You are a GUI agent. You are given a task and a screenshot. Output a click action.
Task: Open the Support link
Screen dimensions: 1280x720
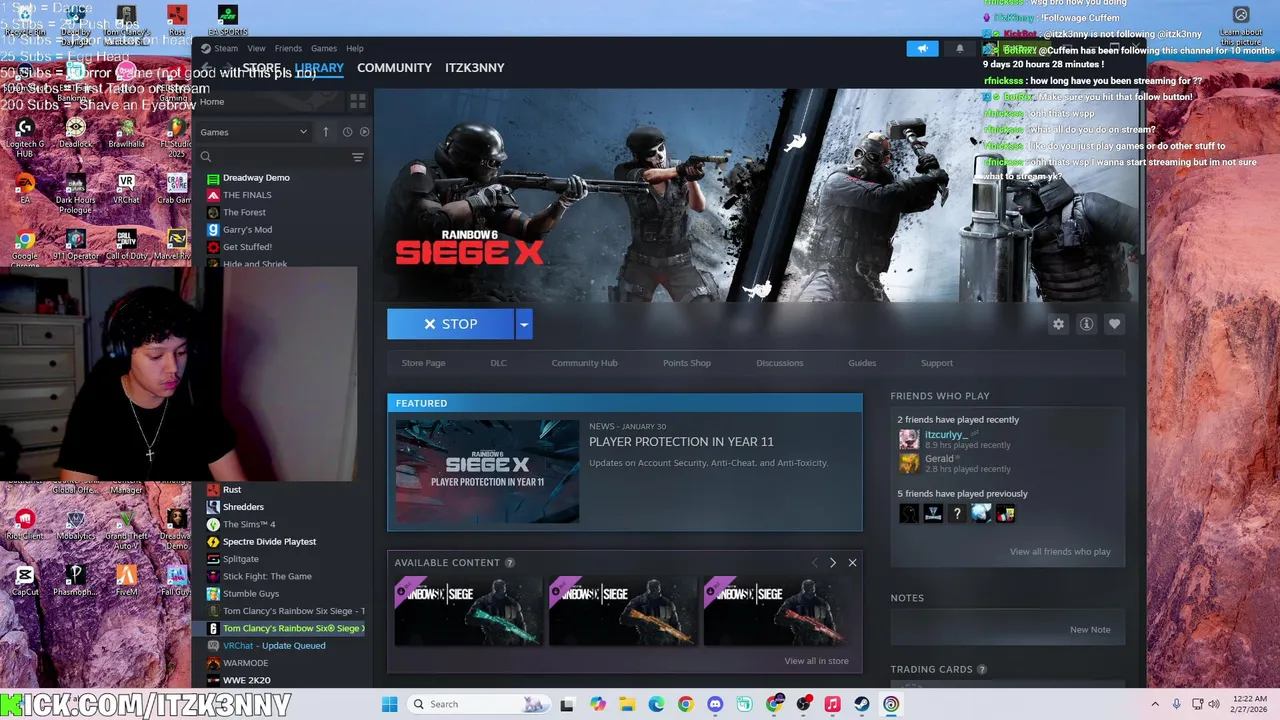(936, 363)
